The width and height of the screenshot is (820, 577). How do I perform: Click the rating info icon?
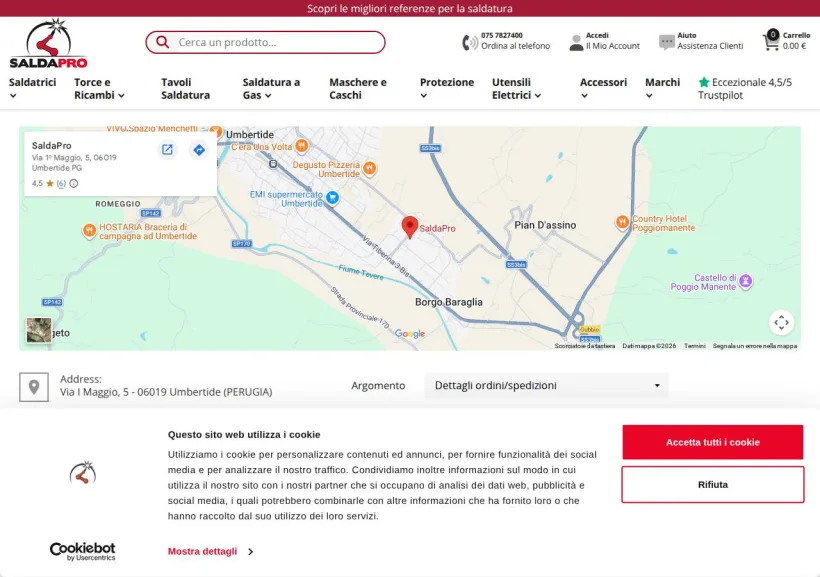[x=74, y=183]
